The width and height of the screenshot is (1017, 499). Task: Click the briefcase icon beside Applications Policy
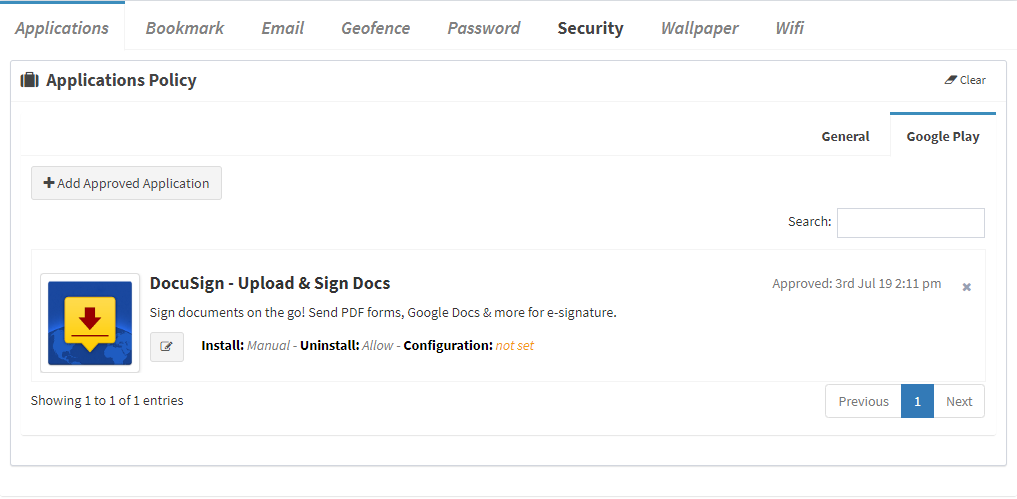click(x=30, y=80)
